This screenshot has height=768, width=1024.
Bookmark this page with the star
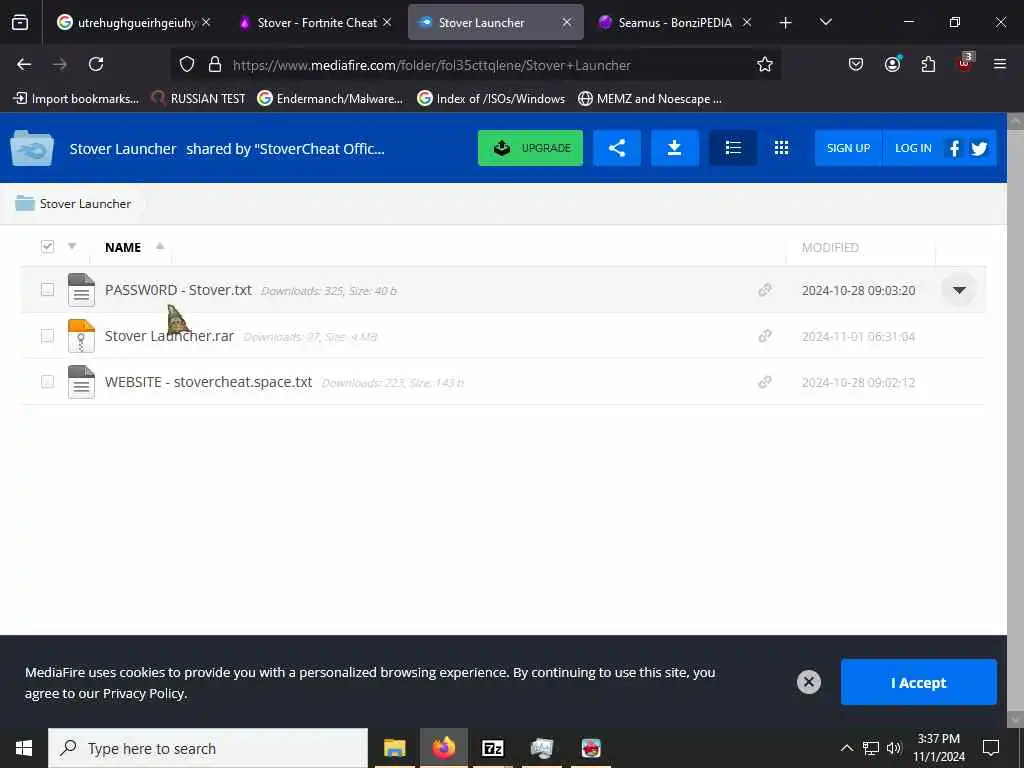click(x=765, y=64)
